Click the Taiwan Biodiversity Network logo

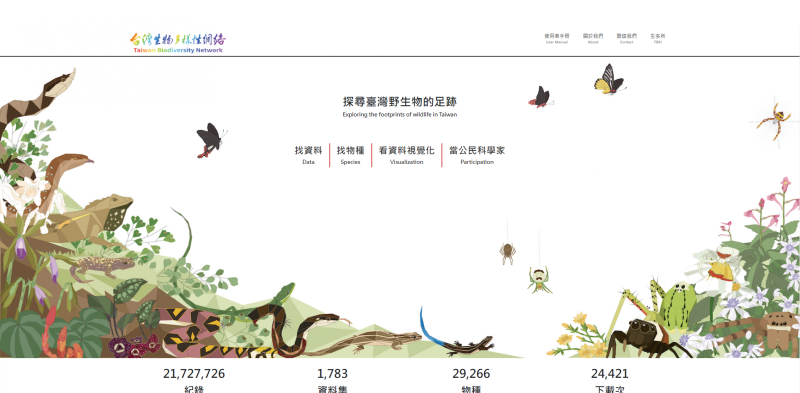point(178,43)
